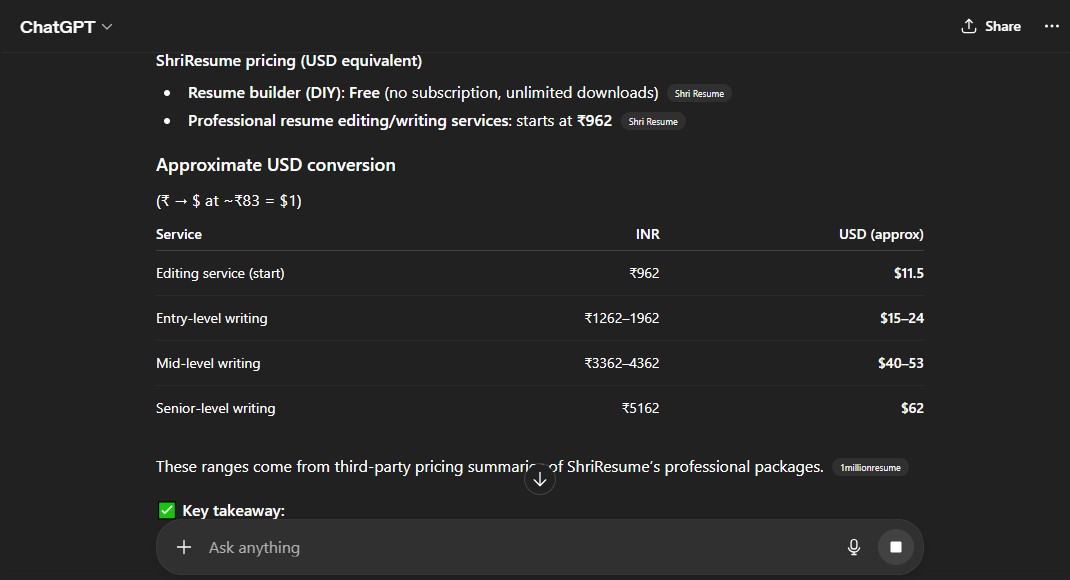1070x580 pixels.
Task: Click the green checkmark beside Key takeaway
Action: 165,510
